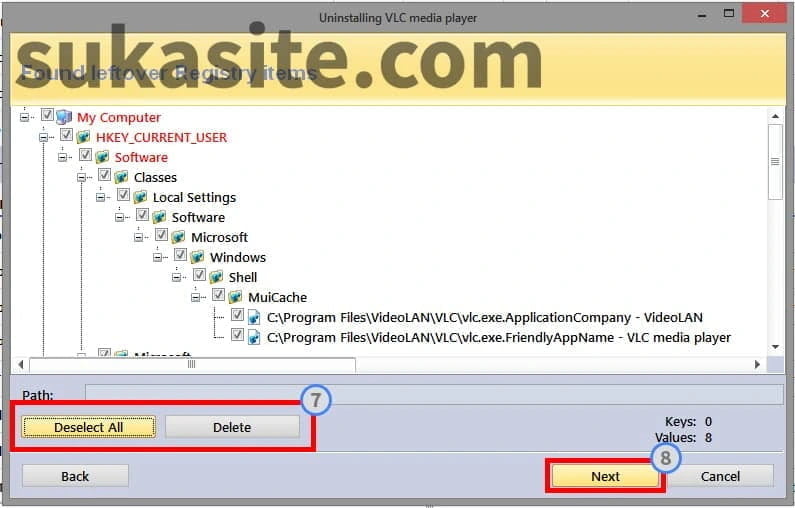The image size is (795, 508).
Task: Select the Windows tree row text
Action: [238, 258]
